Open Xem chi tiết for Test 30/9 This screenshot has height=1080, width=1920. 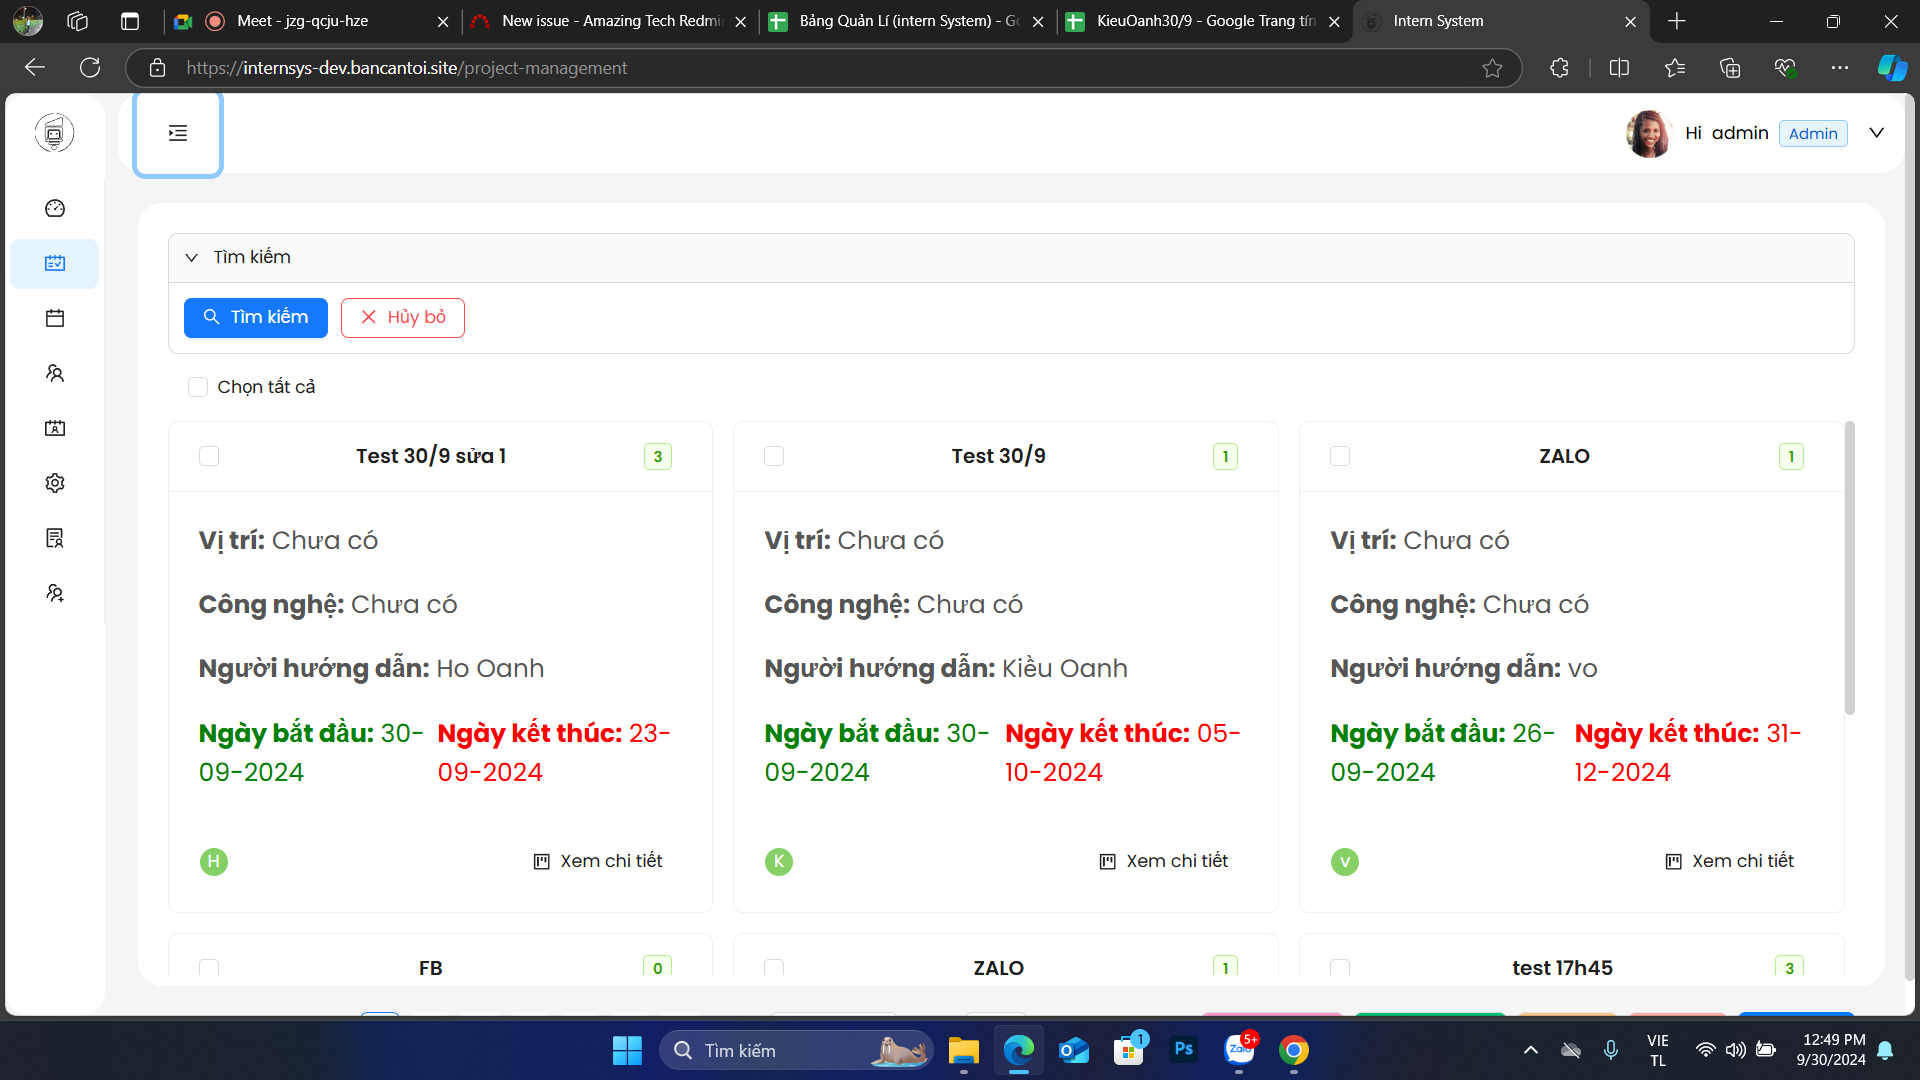[1164, 861]
